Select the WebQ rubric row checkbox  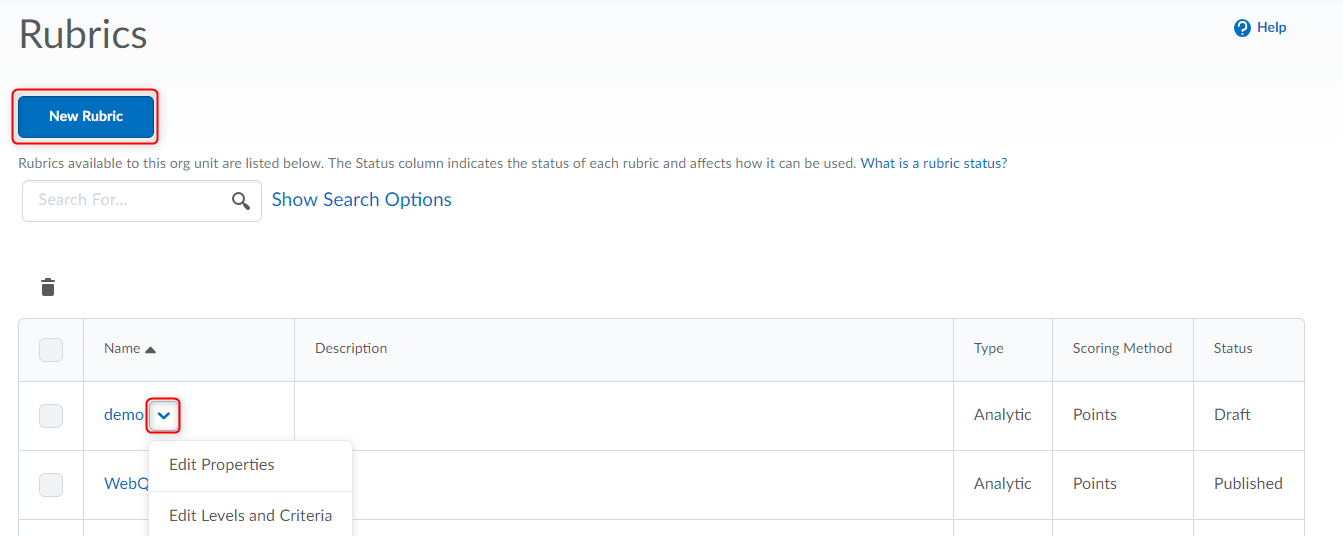click(x=51, y=484)
